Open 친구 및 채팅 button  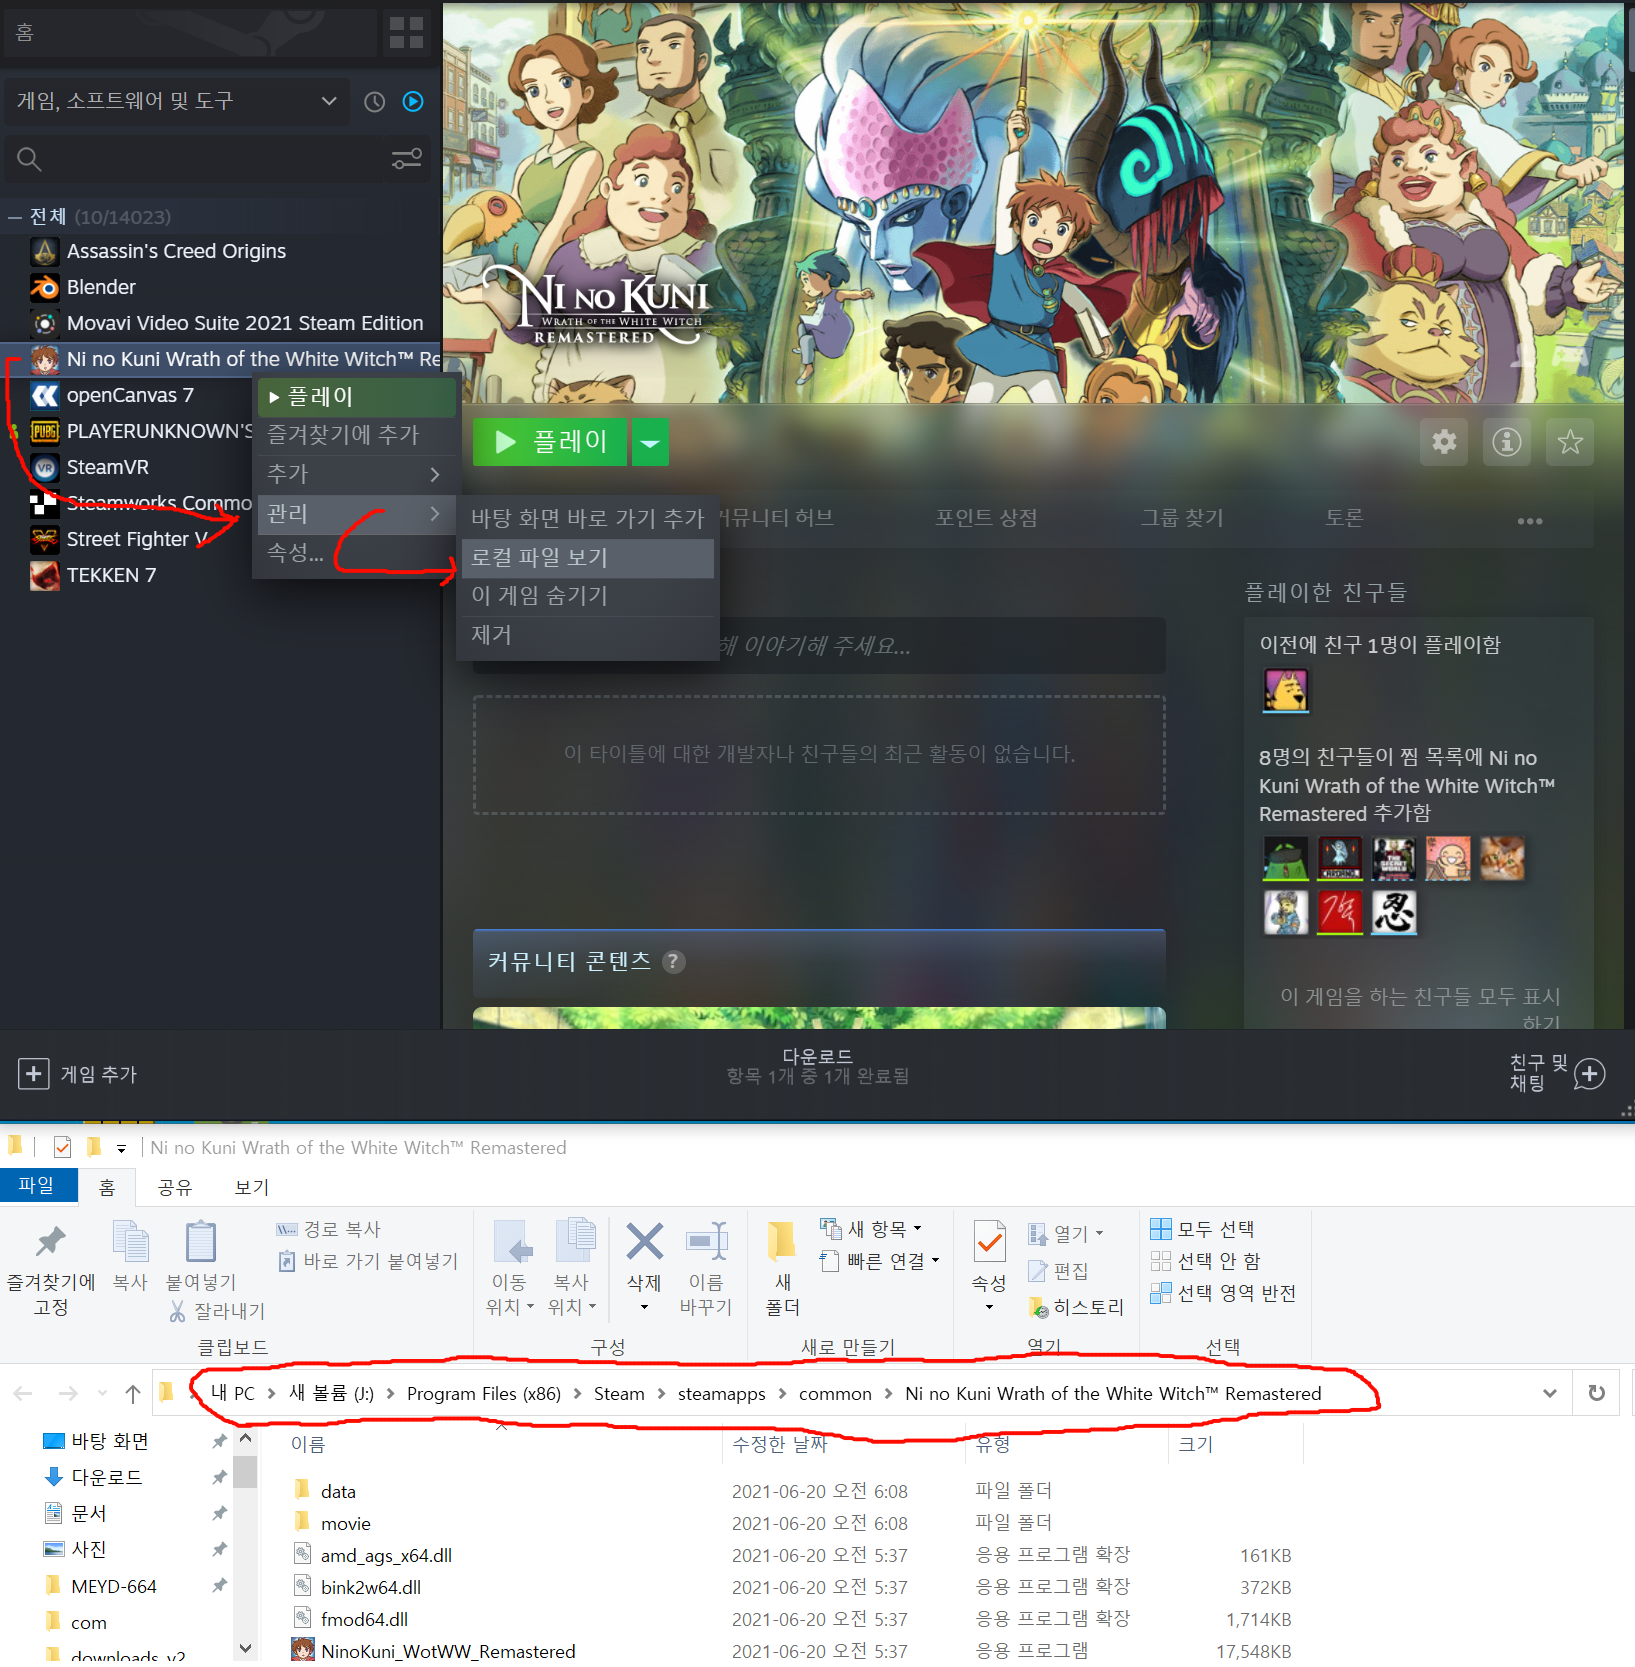(x=1557, y=1073)
